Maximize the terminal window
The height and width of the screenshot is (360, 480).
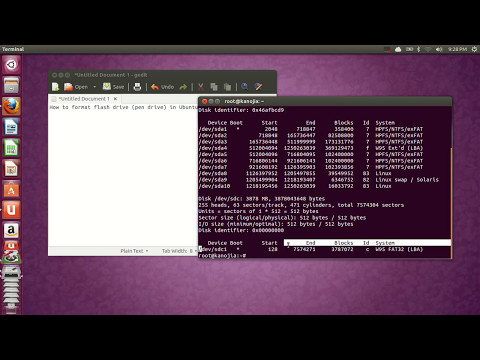pos(217,101)
